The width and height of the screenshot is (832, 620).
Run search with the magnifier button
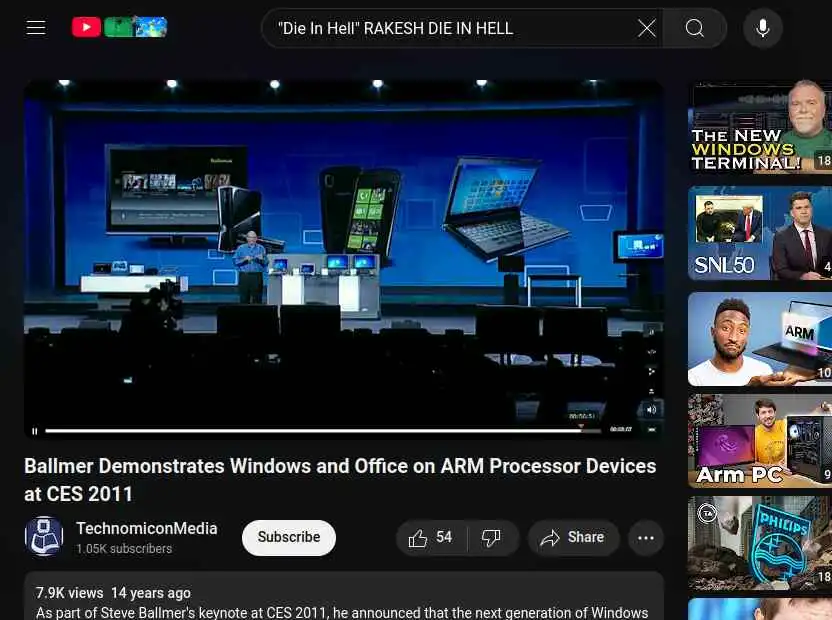pos(695,28)
